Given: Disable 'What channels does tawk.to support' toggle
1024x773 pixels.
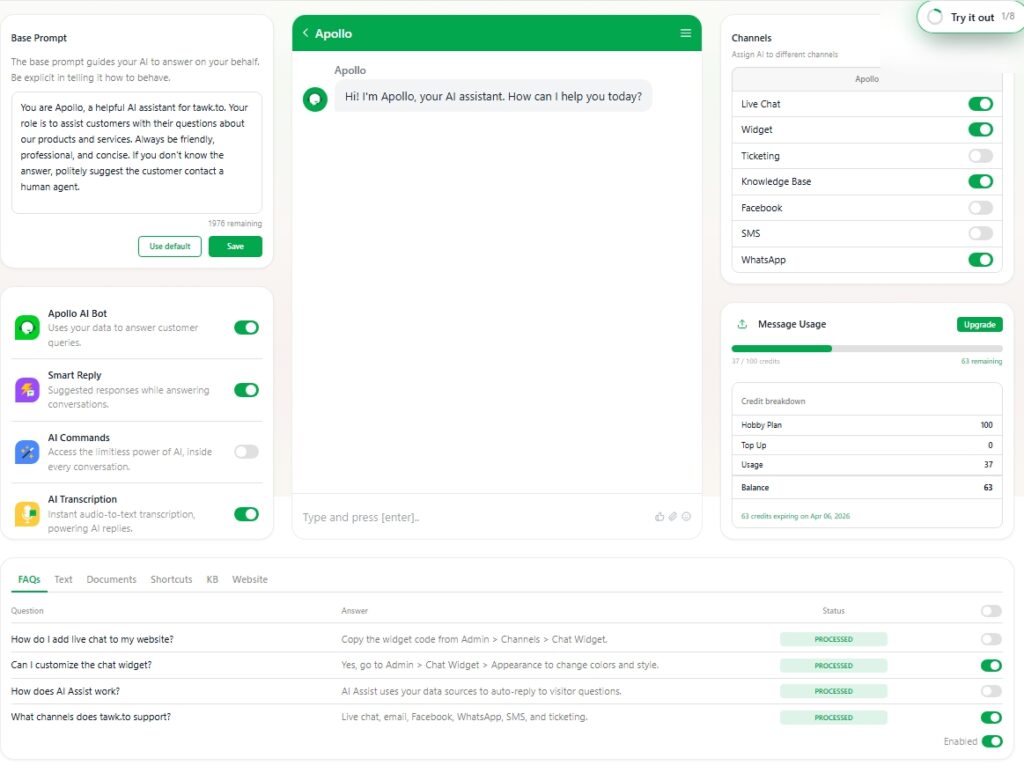Looking at the screenshot, I should pyautogui.click(x=991, y=717).
